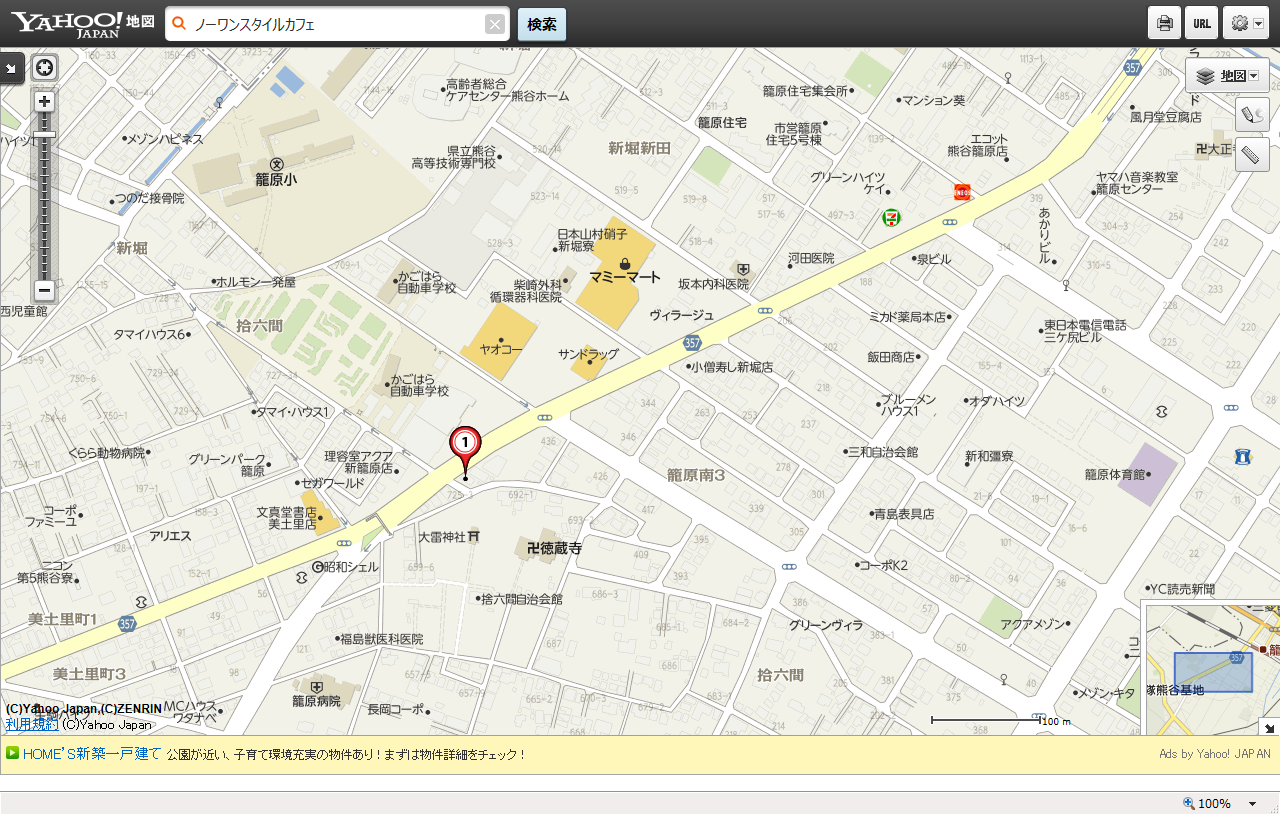This screenshot has width=1280, height=815.
Task: Click the ノーワンスタイルカフェ search field
Action: coord(335,25)
